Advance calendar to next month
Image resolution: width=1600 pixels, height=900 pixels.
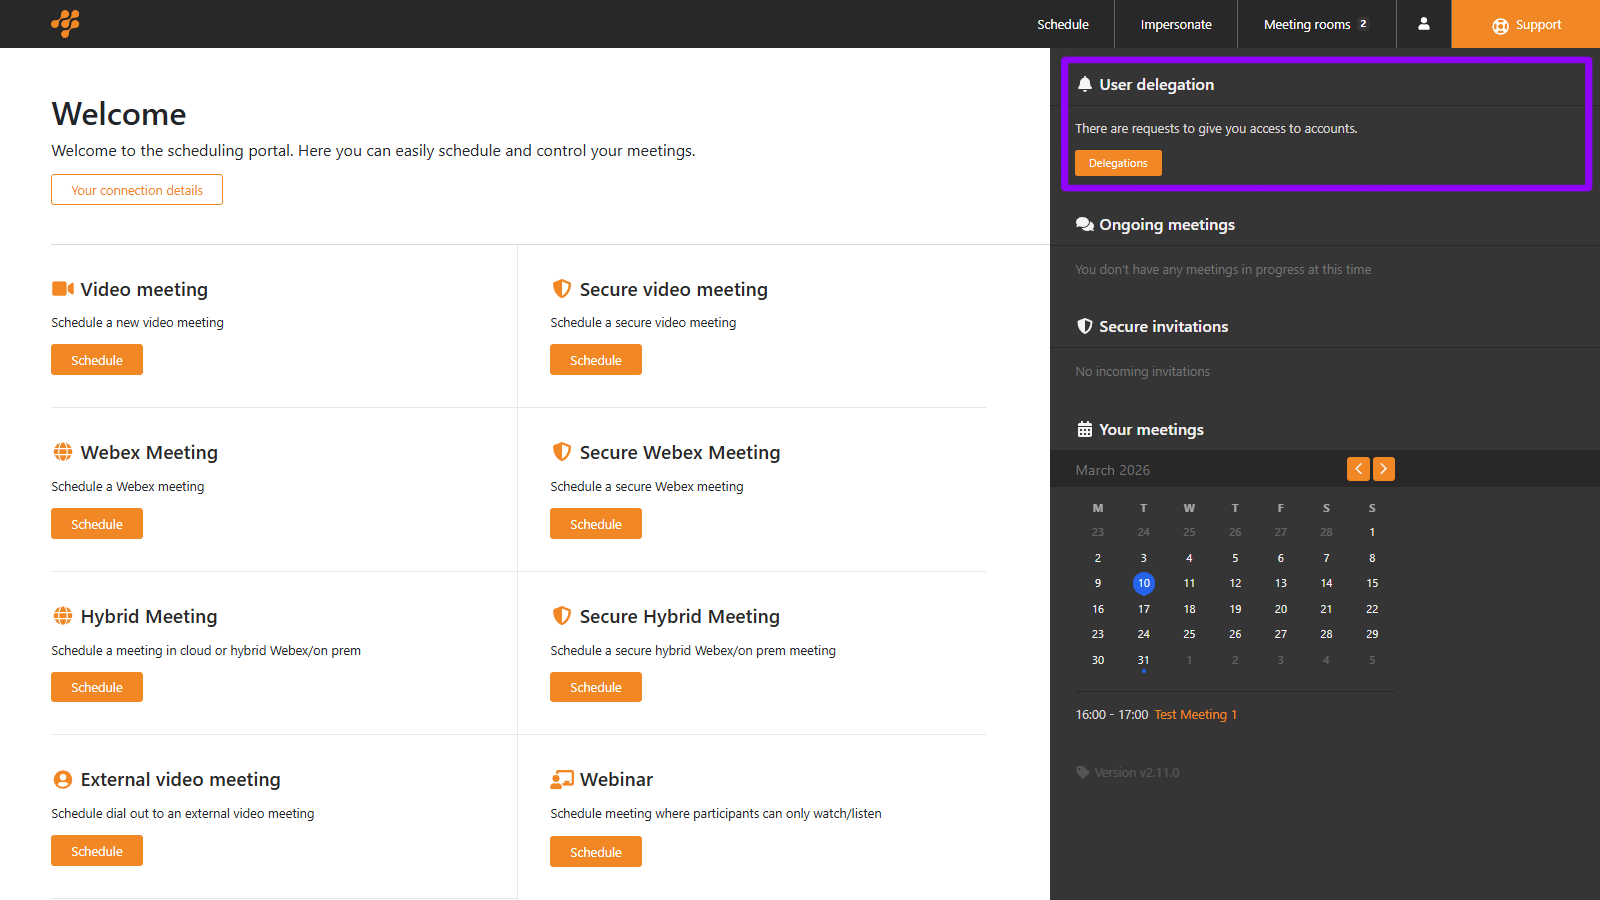pos(1384,469)
